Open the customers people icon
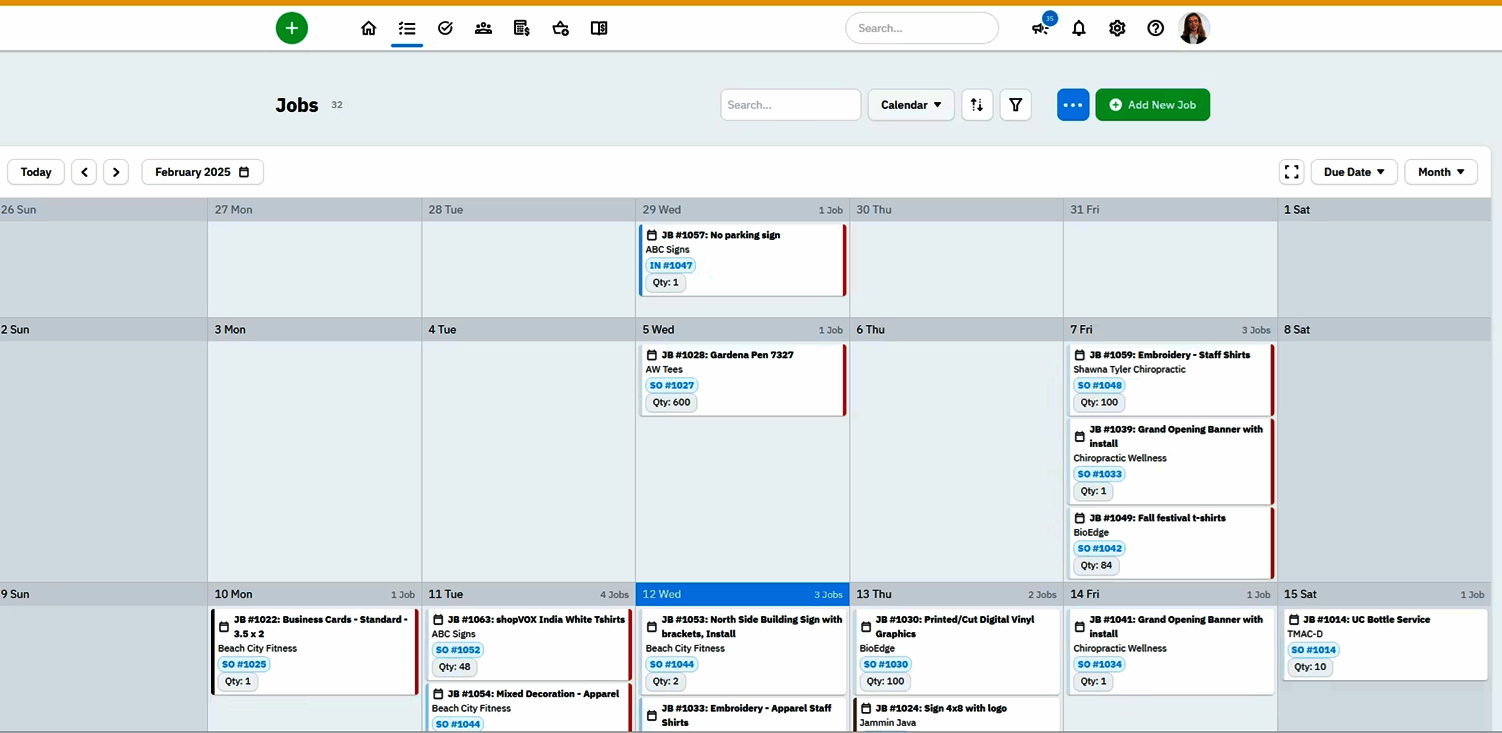This screenshot has width=1502, height=733. (x=483, y=28)
